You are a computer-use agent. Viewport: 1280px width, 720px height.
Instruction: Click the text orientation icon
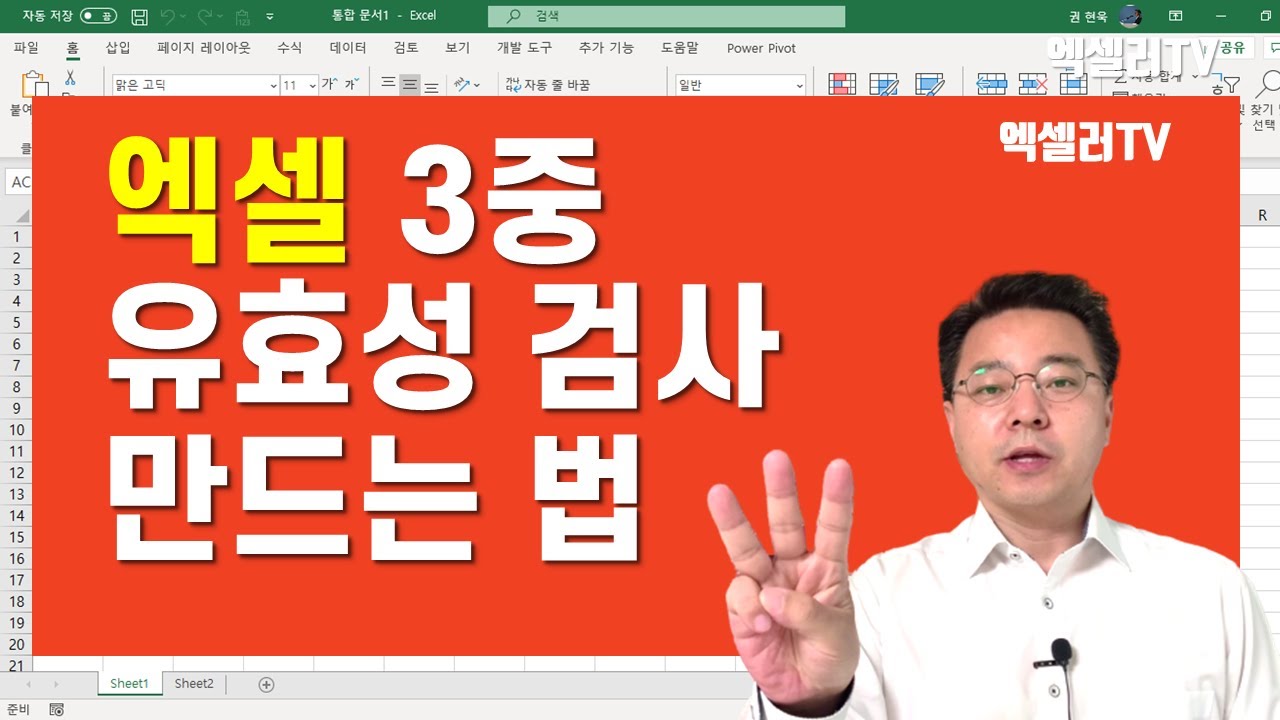click(x=462, y=85)
